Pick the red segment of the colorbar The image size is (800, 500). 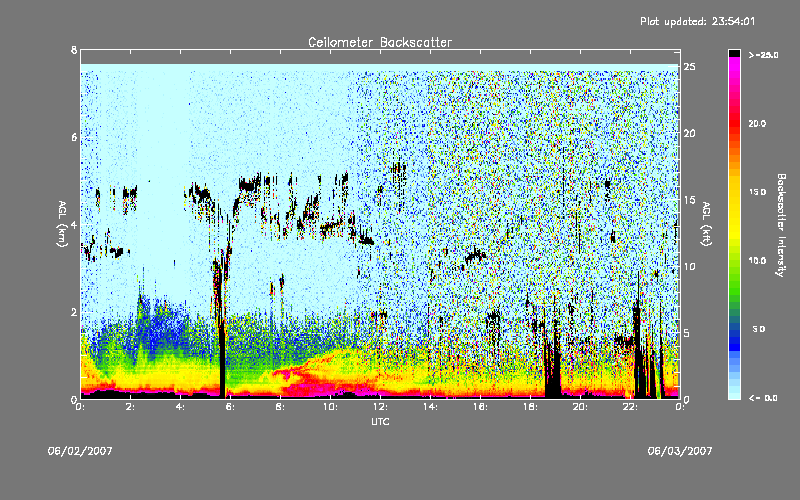734,122
